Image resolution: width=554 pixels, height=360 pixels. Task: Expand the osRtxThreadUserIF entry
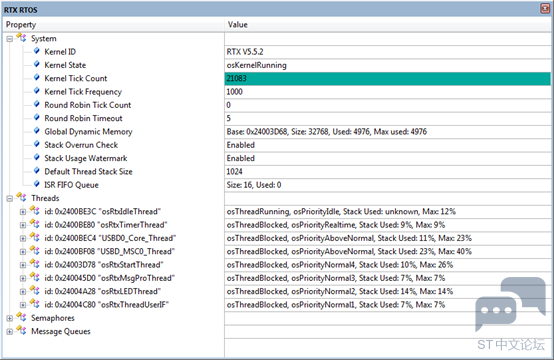point(23,305)
